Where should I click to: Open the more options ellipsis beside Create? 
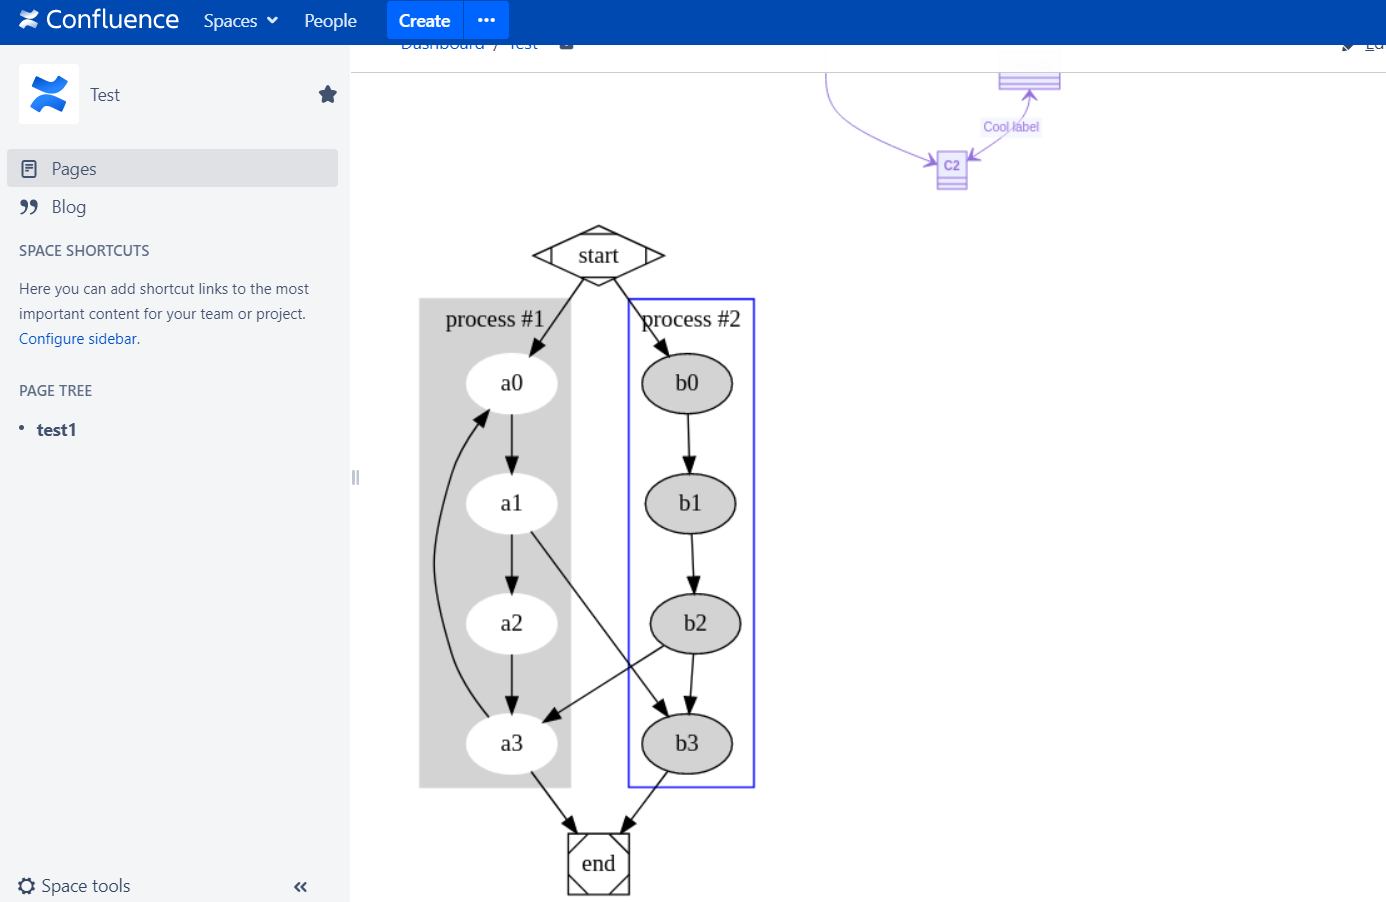(487, 20)
